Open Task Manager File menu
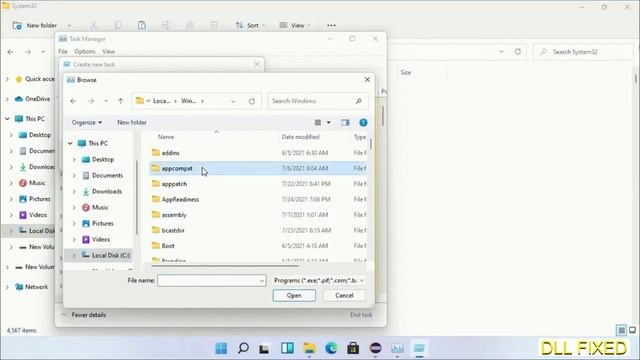This screenshot has height=360, width=640. pos(62,51)
